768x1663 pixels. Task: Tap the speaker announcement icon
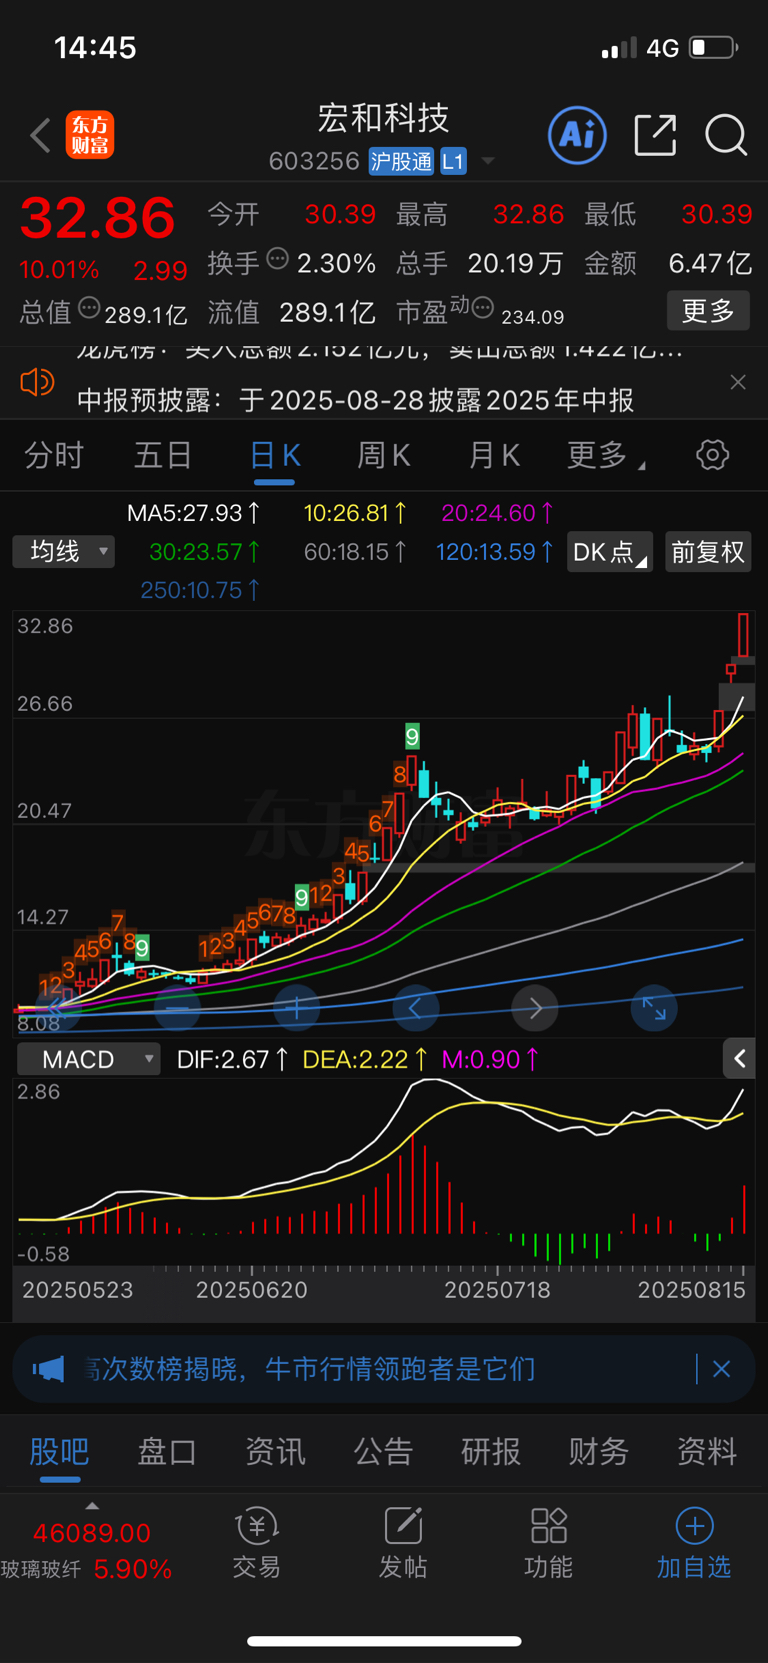pyautogui.click(x=37, y=382)
